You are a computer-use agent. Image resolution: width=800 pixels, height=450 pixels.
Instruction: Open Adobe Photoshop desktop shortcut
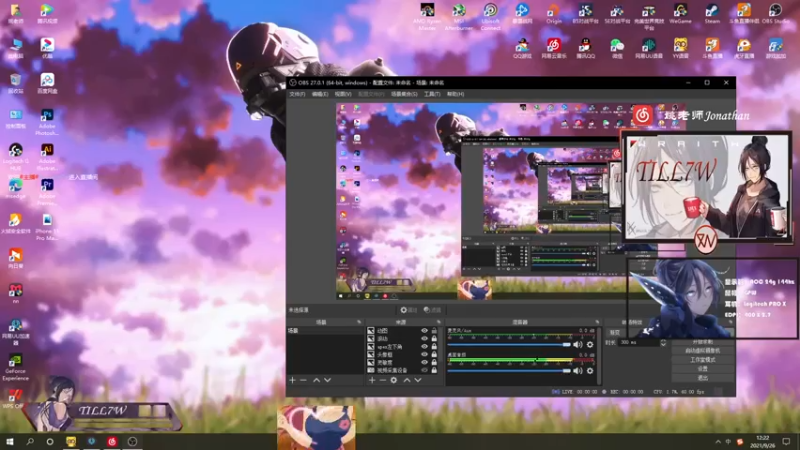pos(47,122)
